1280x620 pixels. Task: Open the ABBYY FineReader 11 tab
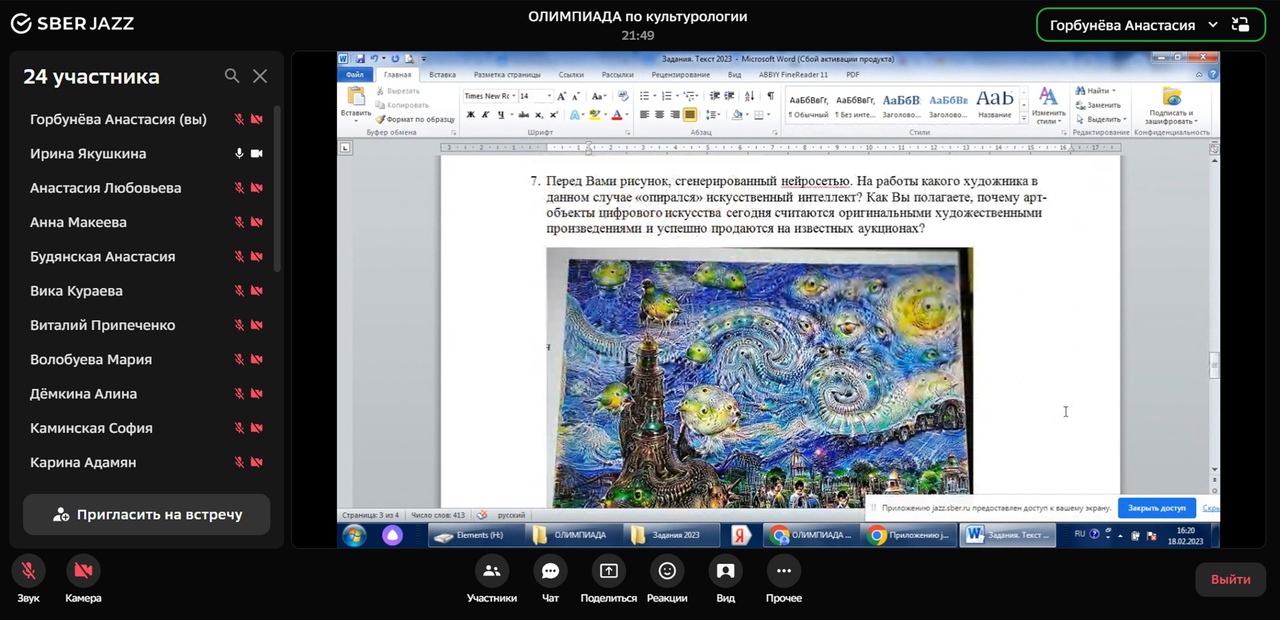(x=793, y=75)
